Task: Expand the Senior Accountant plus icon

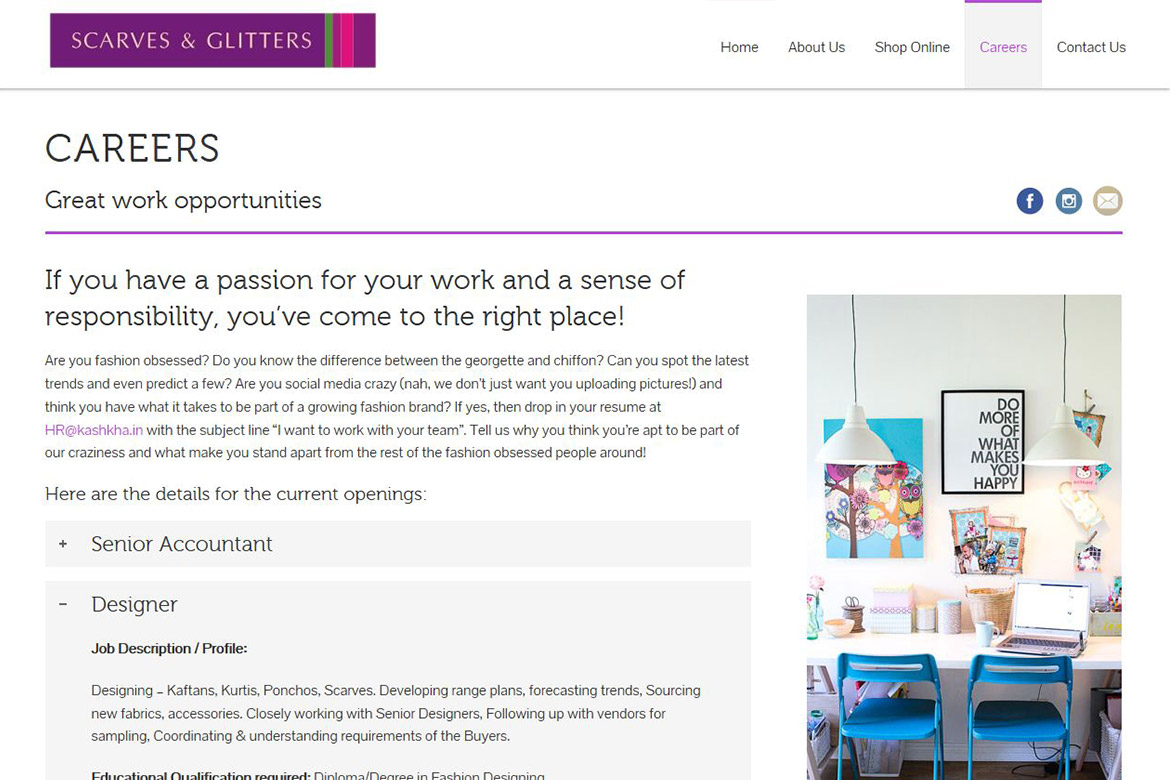Action: tap(63, 544)
